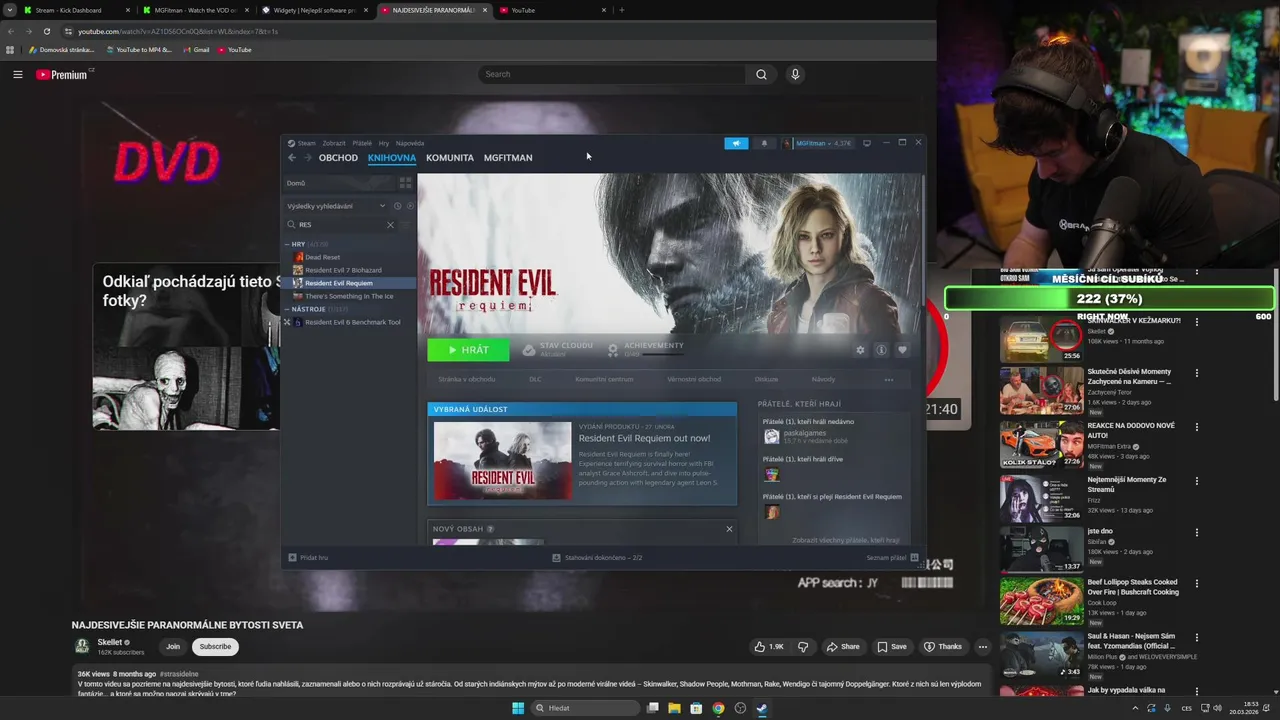Click the Steam Big Picture monitor icon
Image resolution: width=1280 pixels, height=720 pixels.
(x=867, y=143)
